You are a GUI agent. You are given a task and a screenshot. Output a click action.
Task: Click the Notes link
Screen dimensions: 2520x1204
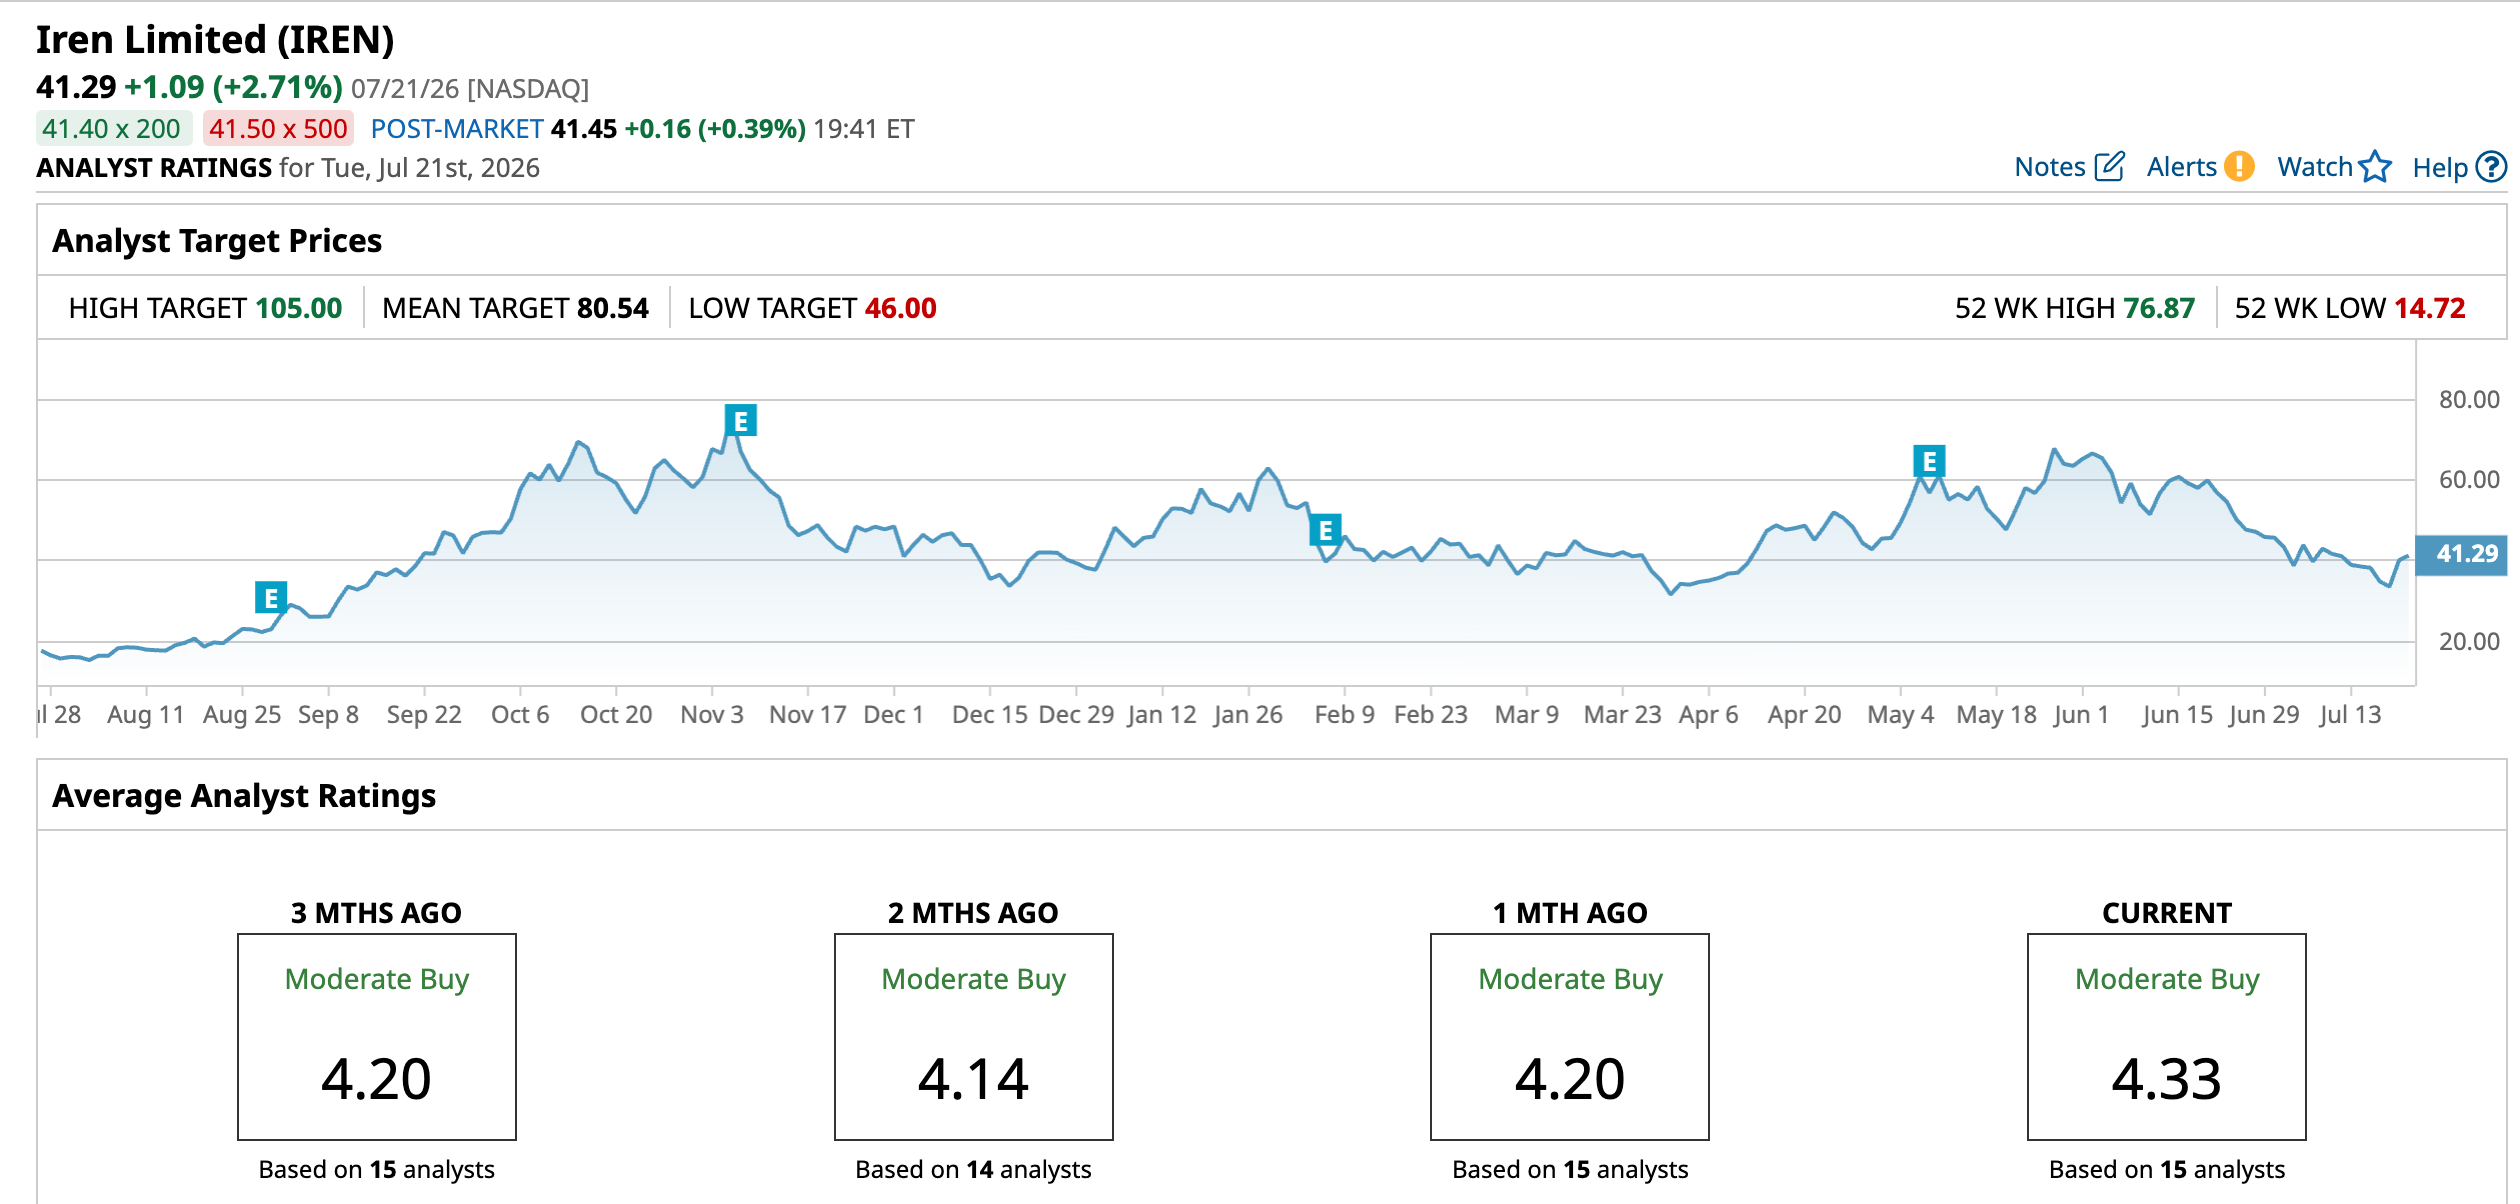2049,167
